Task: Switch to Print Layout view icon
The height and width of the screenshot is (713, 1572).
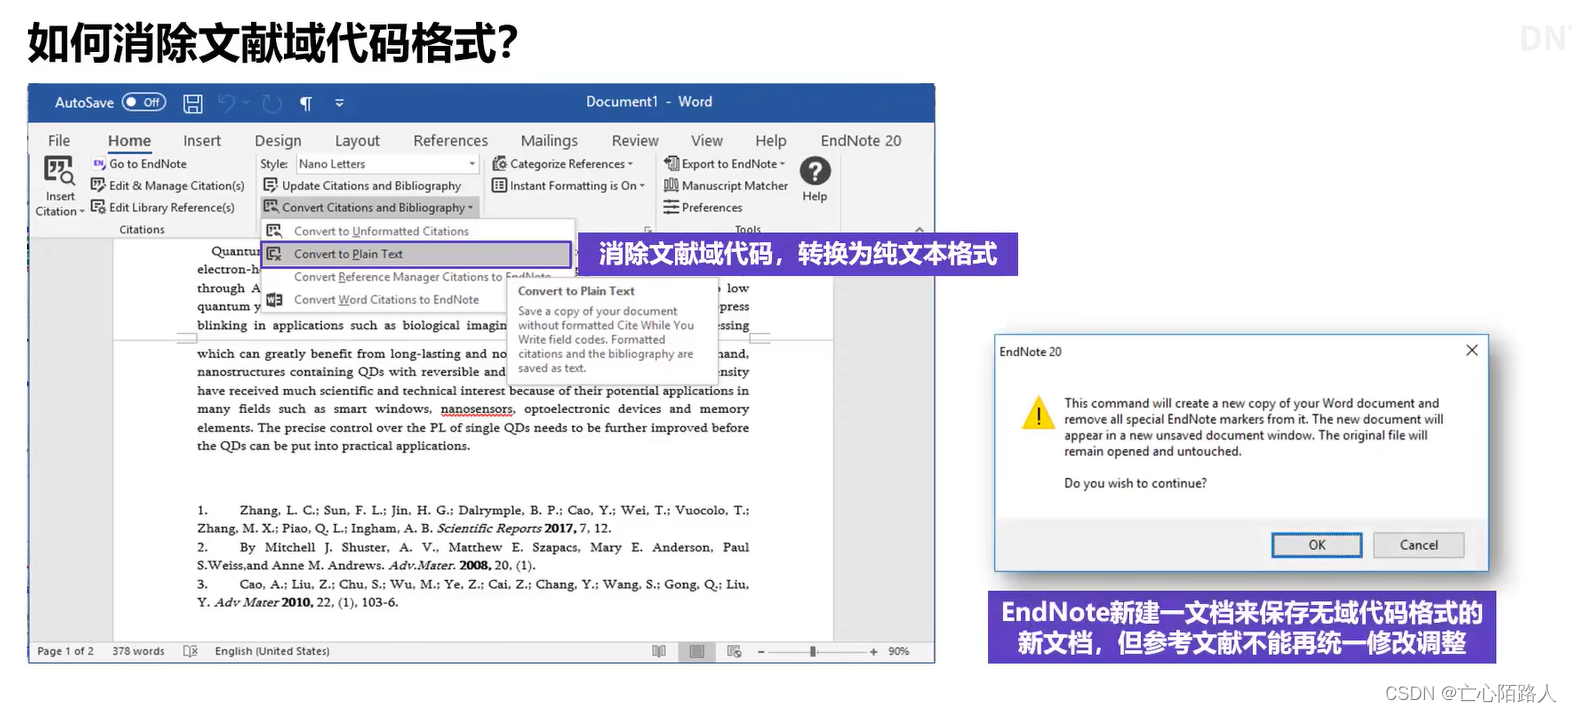Action: click(x=697, y=651)
